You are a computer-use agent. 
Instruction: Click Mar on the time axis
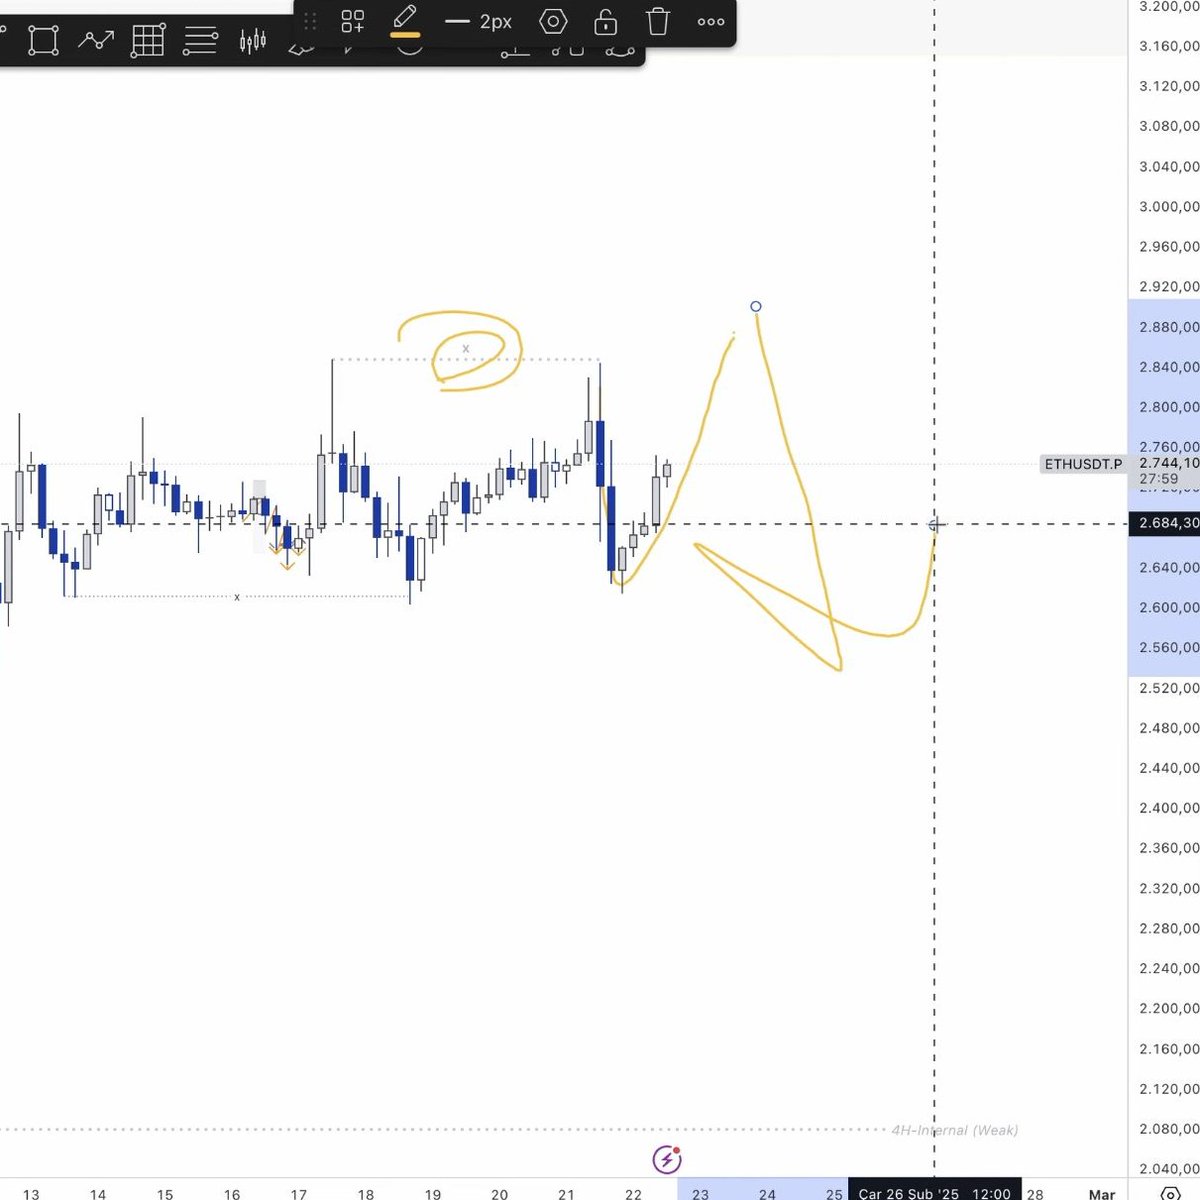(1102, 1193)
